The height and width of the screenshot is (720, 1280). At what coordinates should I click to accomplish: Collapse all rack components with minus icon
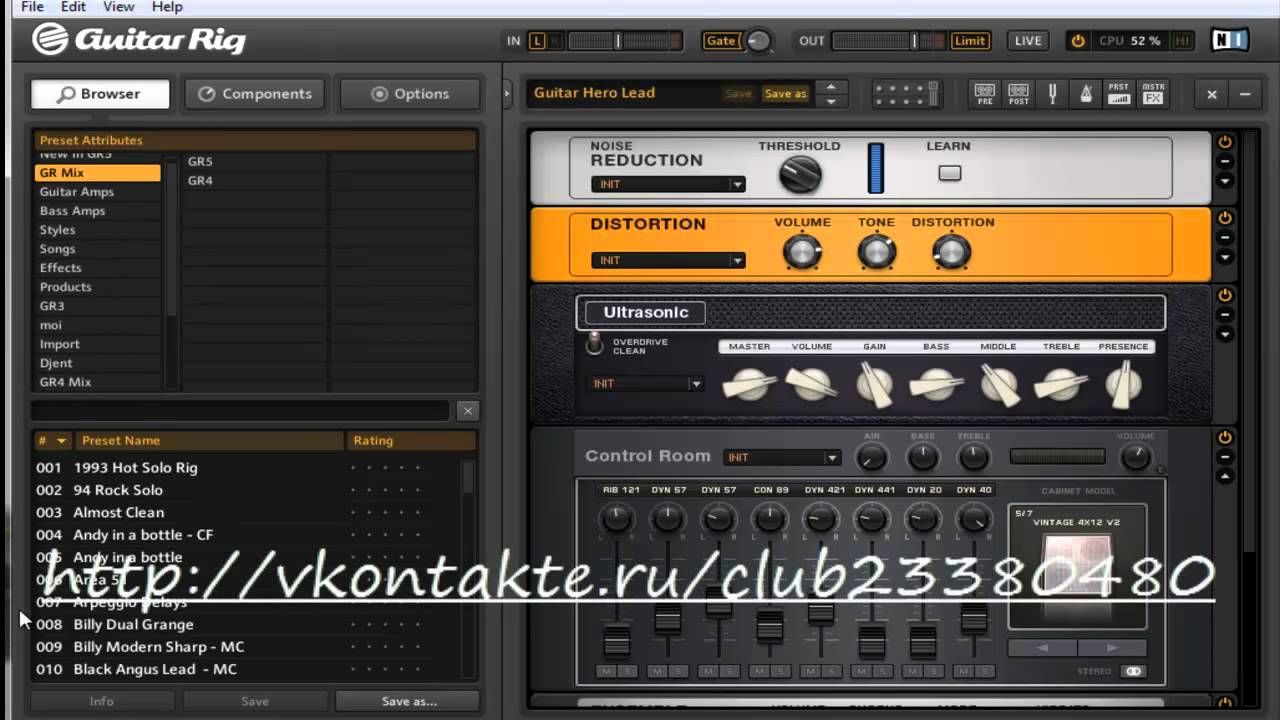coord(1245,94)
